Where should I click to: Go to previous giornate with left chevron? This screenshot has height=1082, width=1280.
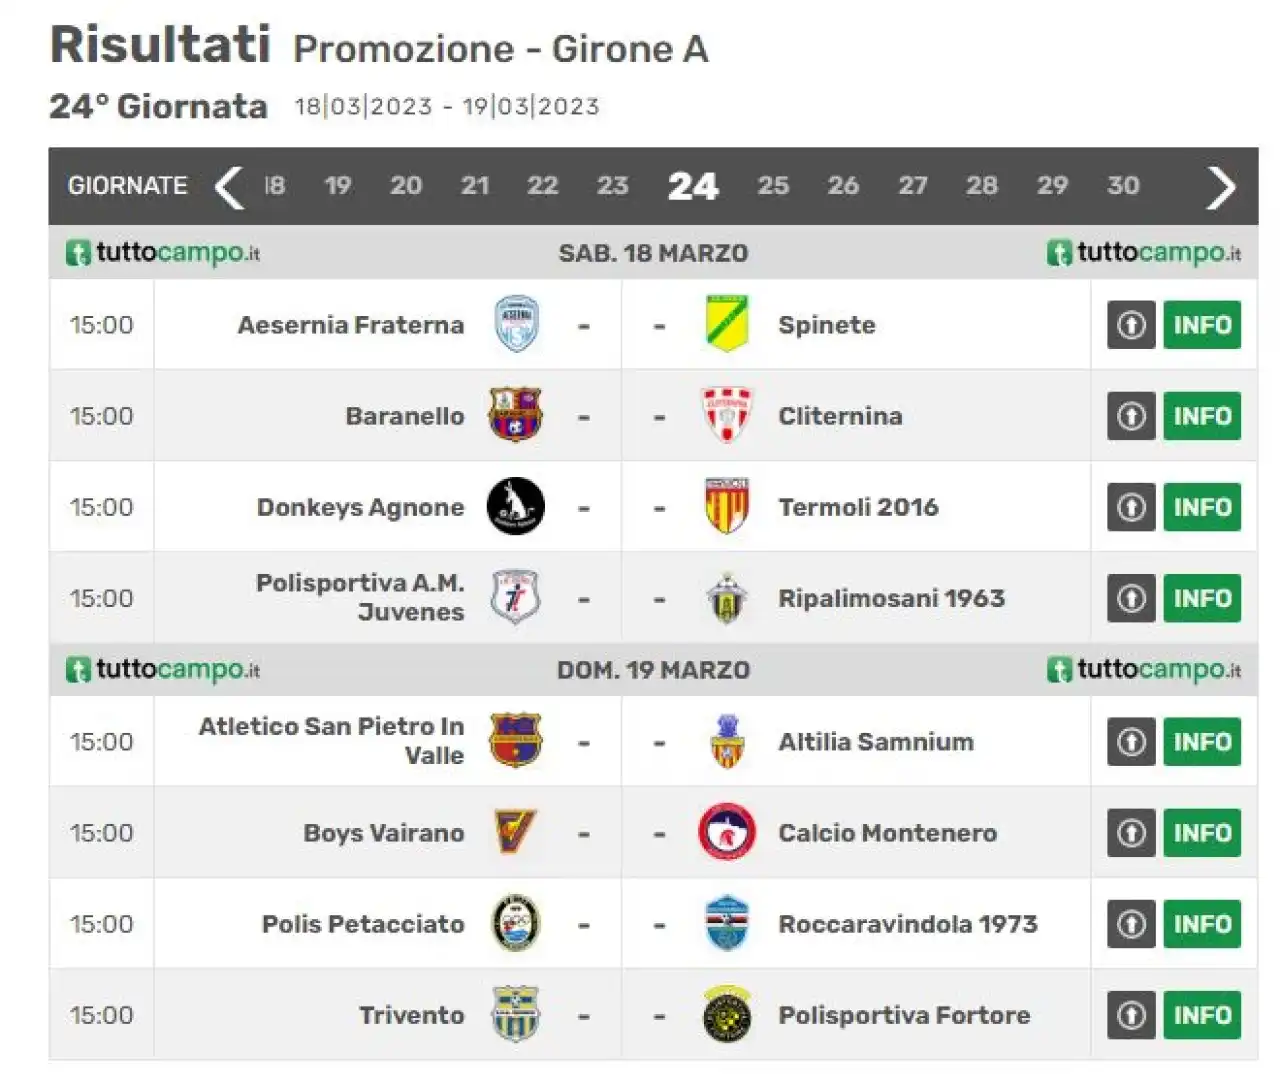(x=229, y=186)
